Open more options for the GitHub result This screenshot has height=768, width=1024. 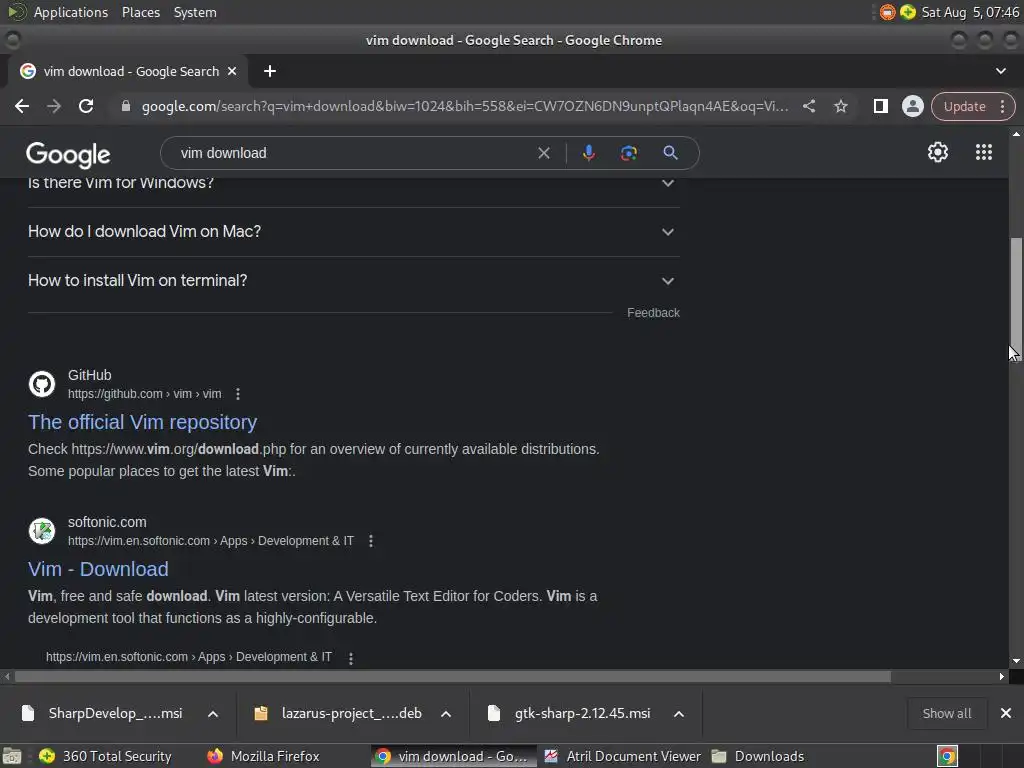(x=238, y=394)
